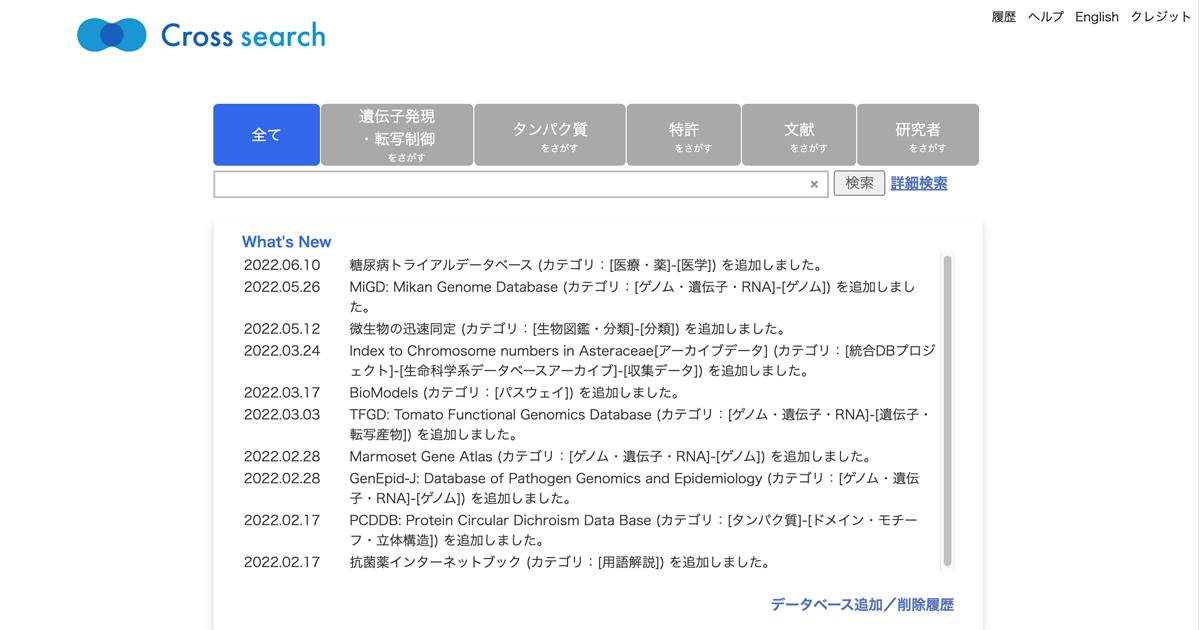This screenshot has height=630, width=1200.
Task: Click the What's New heading
Action: 286,242
